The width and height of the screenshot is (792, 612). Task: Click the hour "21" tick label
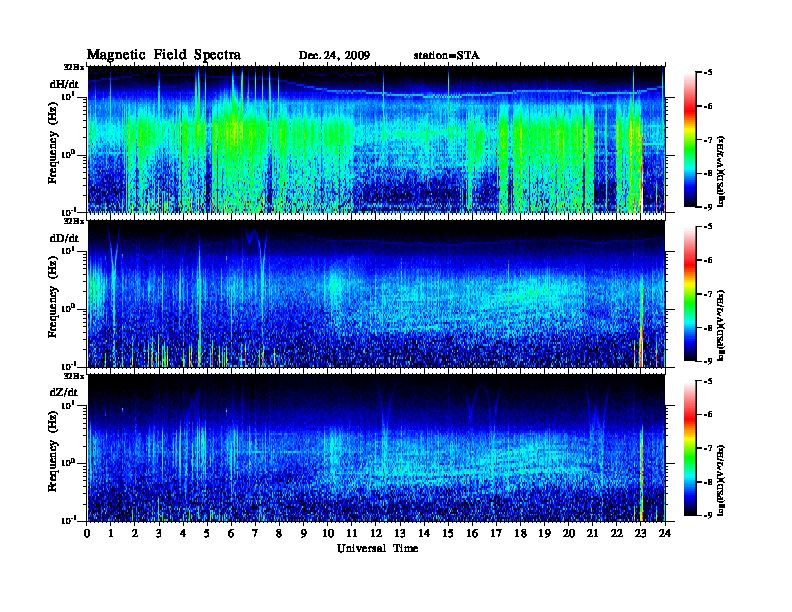(x=593, y=534)
